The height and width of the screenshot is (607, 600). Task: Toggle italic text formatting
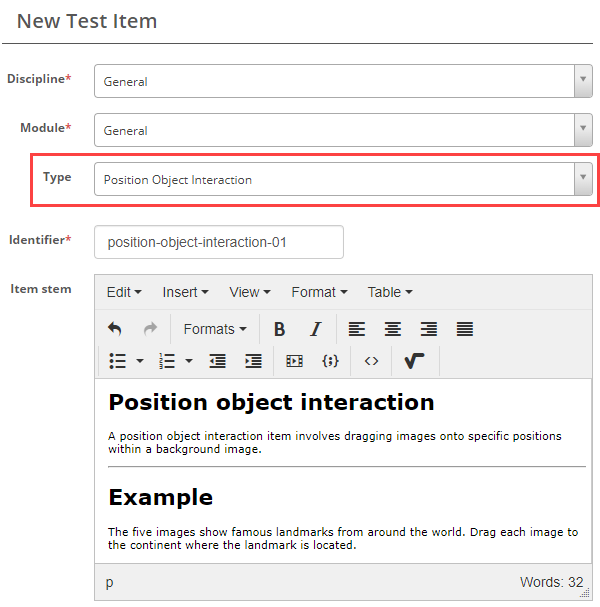point(315,329)
